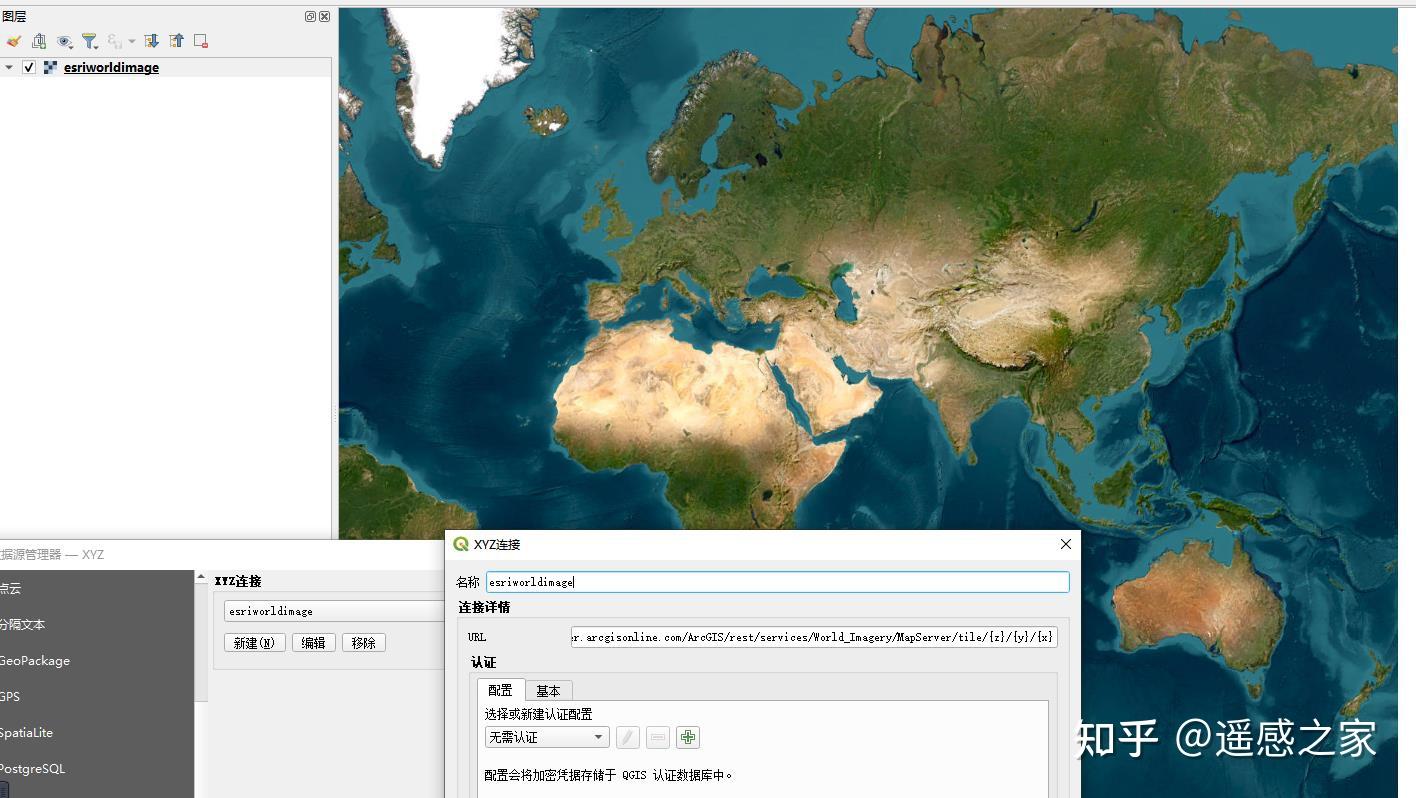
Task: Click the scroll-up arrow of sidebar scrollbar
Action: coord(201,578)
